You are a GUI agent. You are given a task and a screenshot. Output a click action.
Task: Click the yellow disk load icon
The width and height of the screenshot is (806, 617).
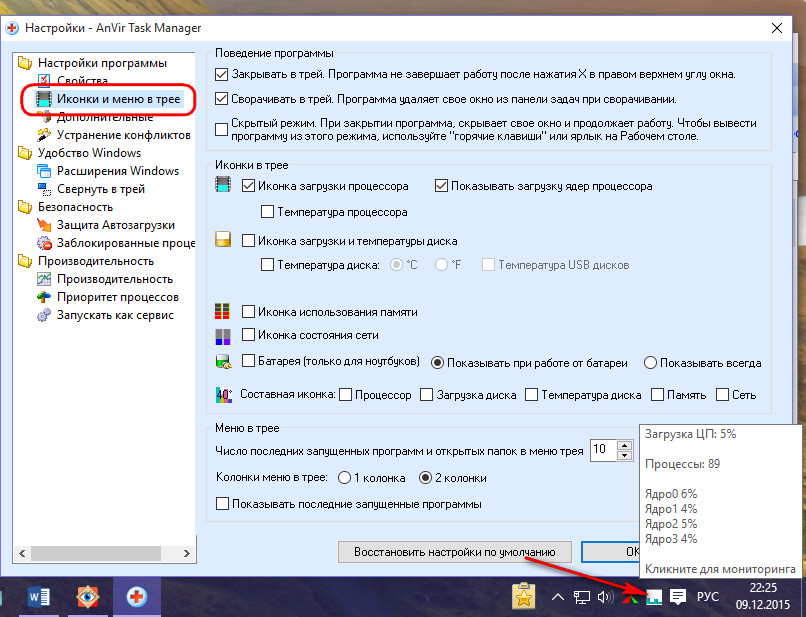(223, 240)
